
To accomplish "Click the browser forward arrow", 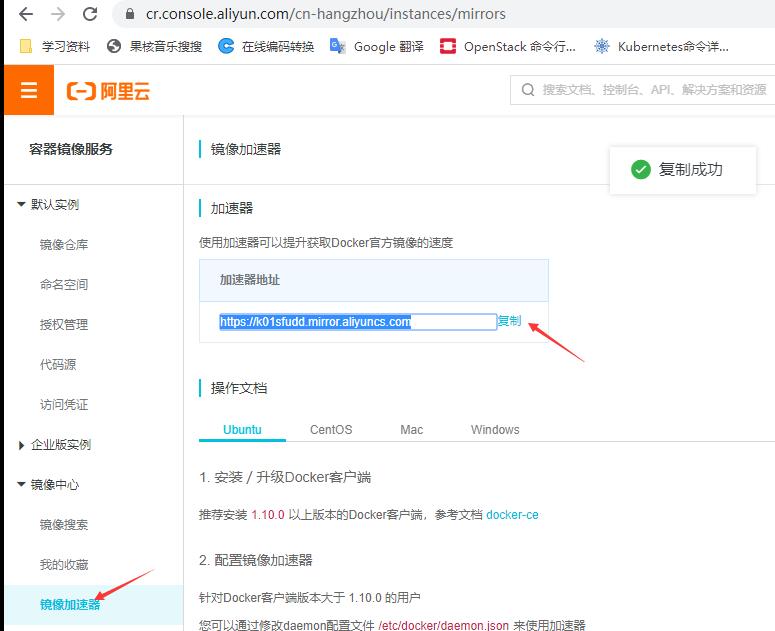I will click(x=58, y=14).
